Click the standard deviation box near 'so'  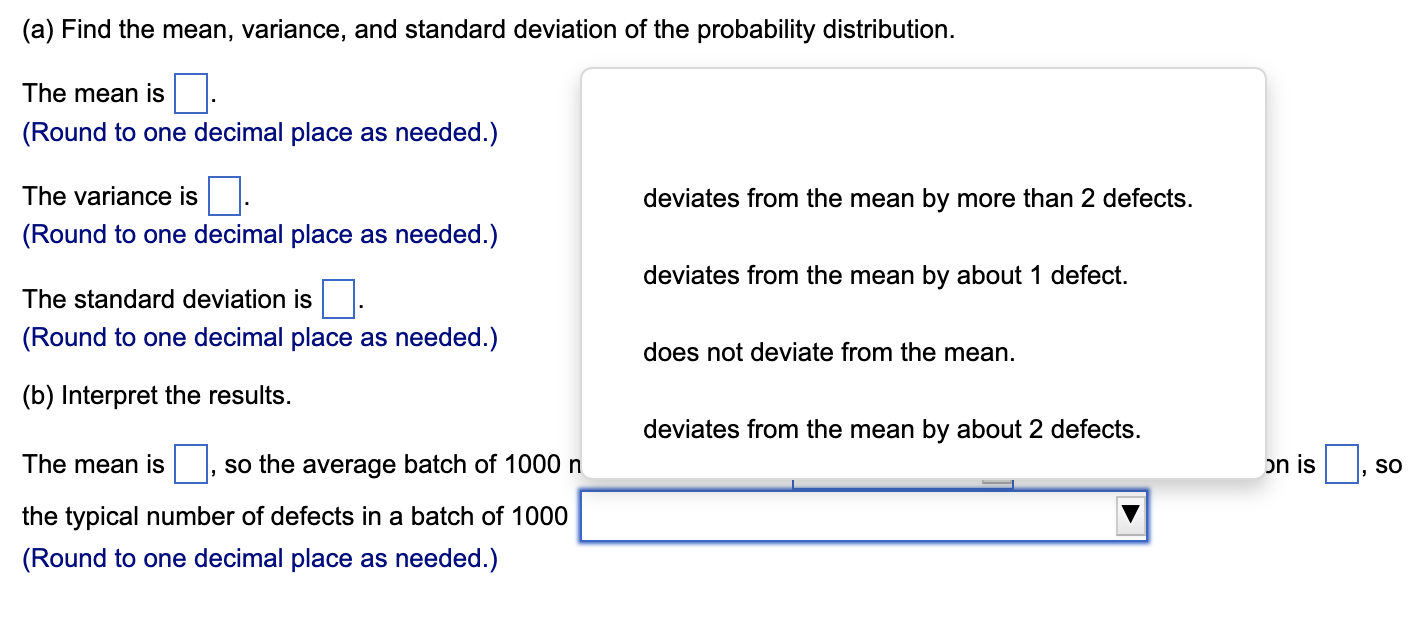pyautogui.click(x=1341, y=464)
